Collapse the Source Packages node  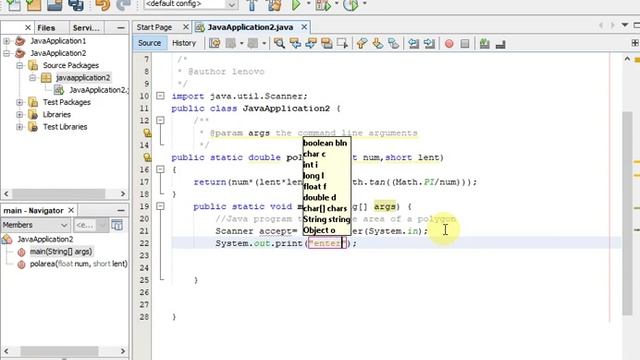click(x=20, y=65)
